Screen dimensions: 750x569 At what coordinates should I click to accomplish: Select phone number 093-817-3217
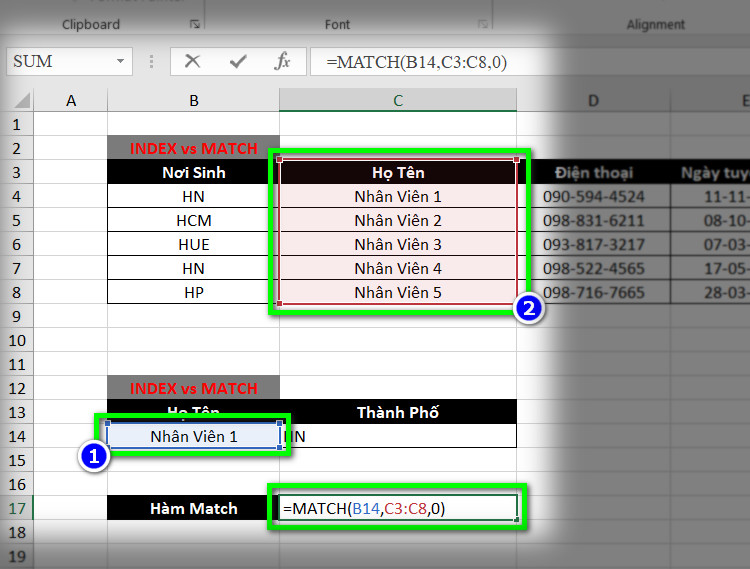[x=594, y=244]
